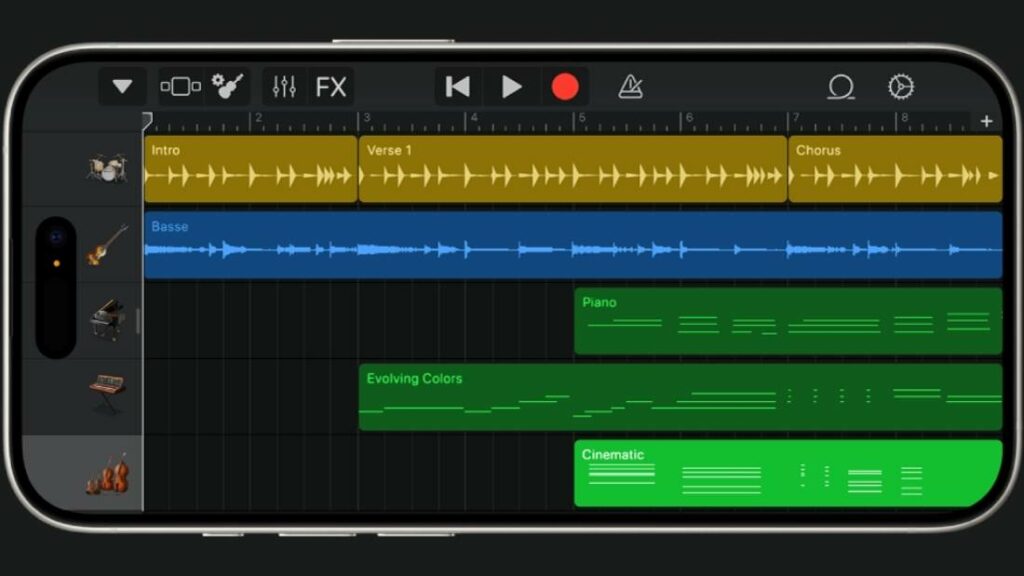The width and height of the screenshot is (1024, 576).
Task: Select the grand piano track icon
Action: pos(106,320)
